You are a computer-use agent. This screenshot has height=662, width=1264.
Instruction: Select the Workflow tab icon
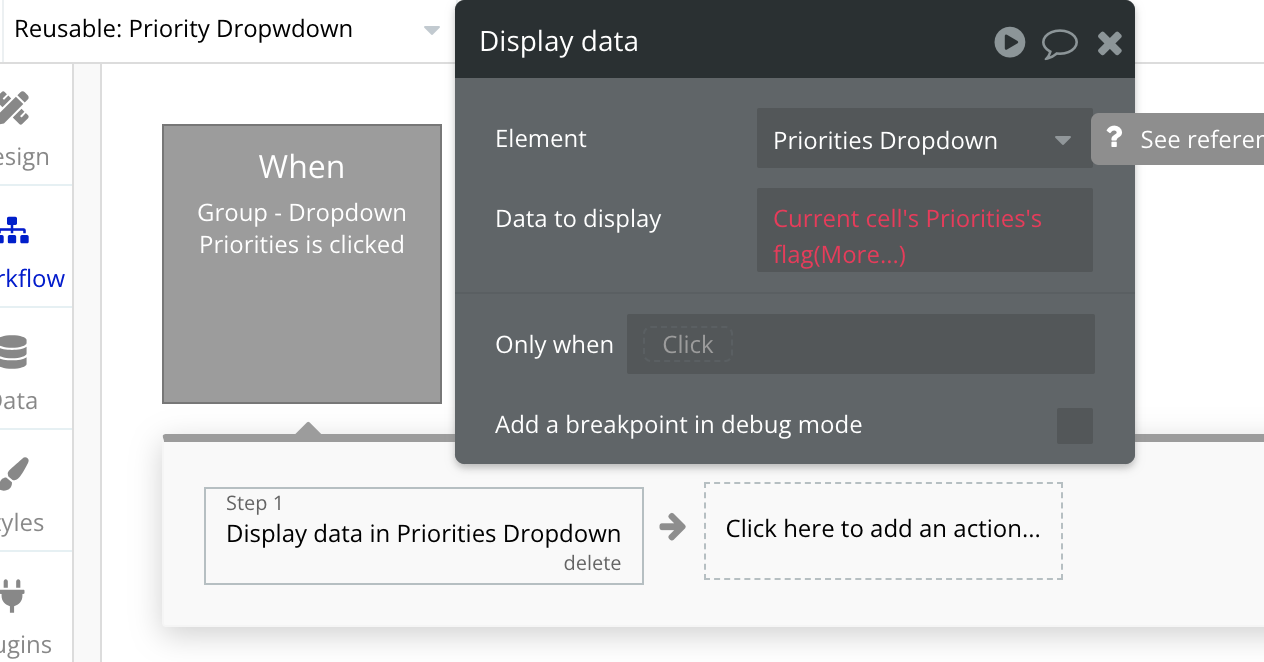click(14, 231)
